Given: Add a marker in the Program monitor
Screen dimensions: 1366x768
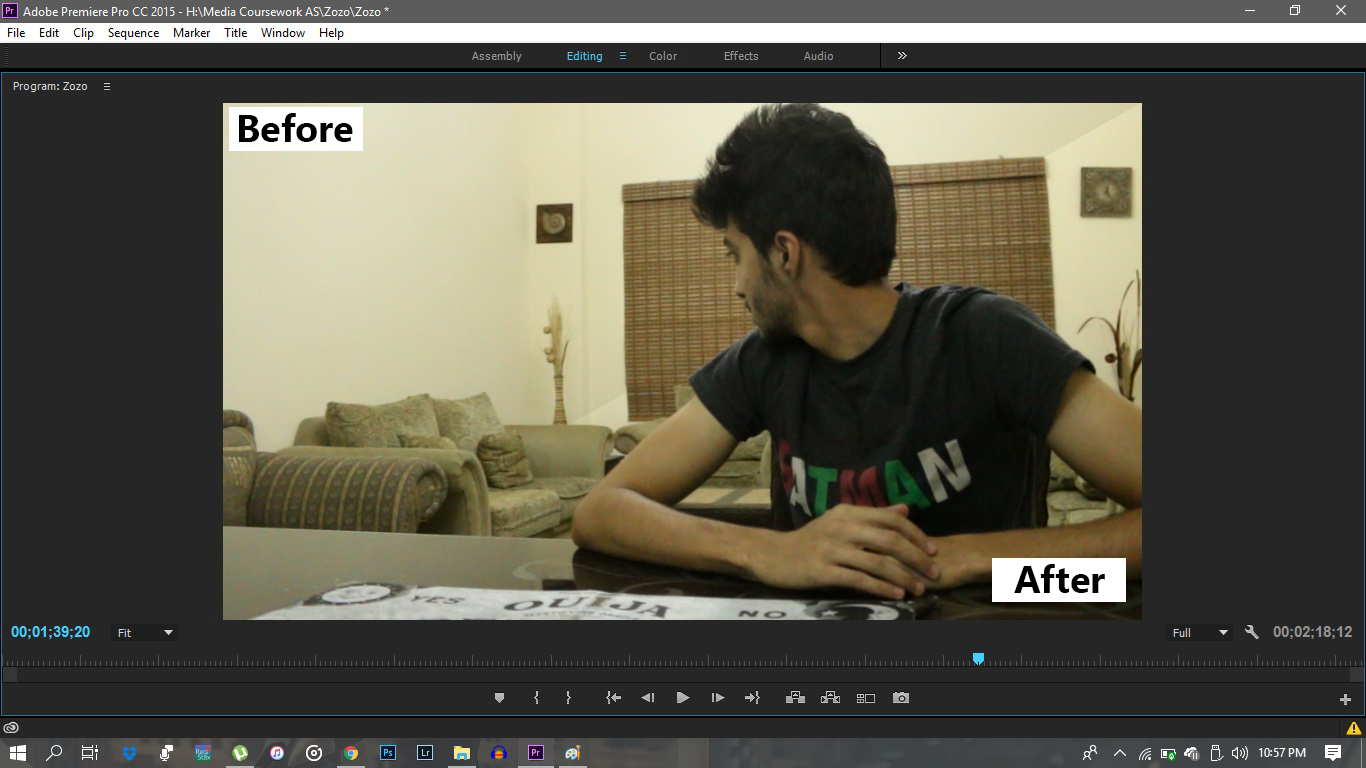Looking at the screenshot, I should 499,698.
